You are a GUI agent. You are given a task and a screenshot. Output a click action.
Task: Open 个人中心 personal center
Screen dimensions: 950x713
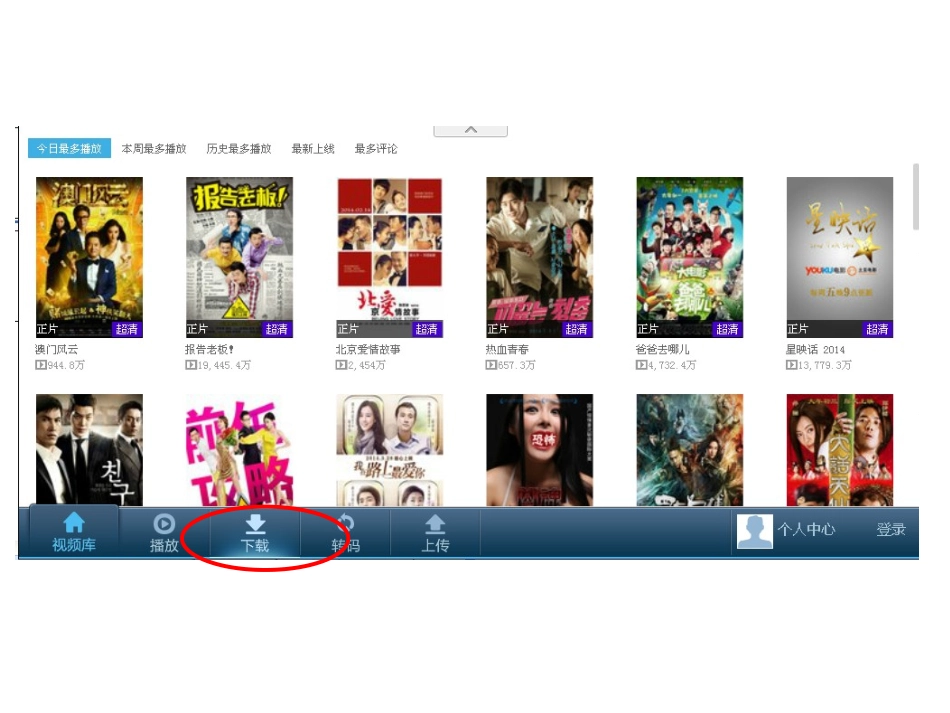806,529
